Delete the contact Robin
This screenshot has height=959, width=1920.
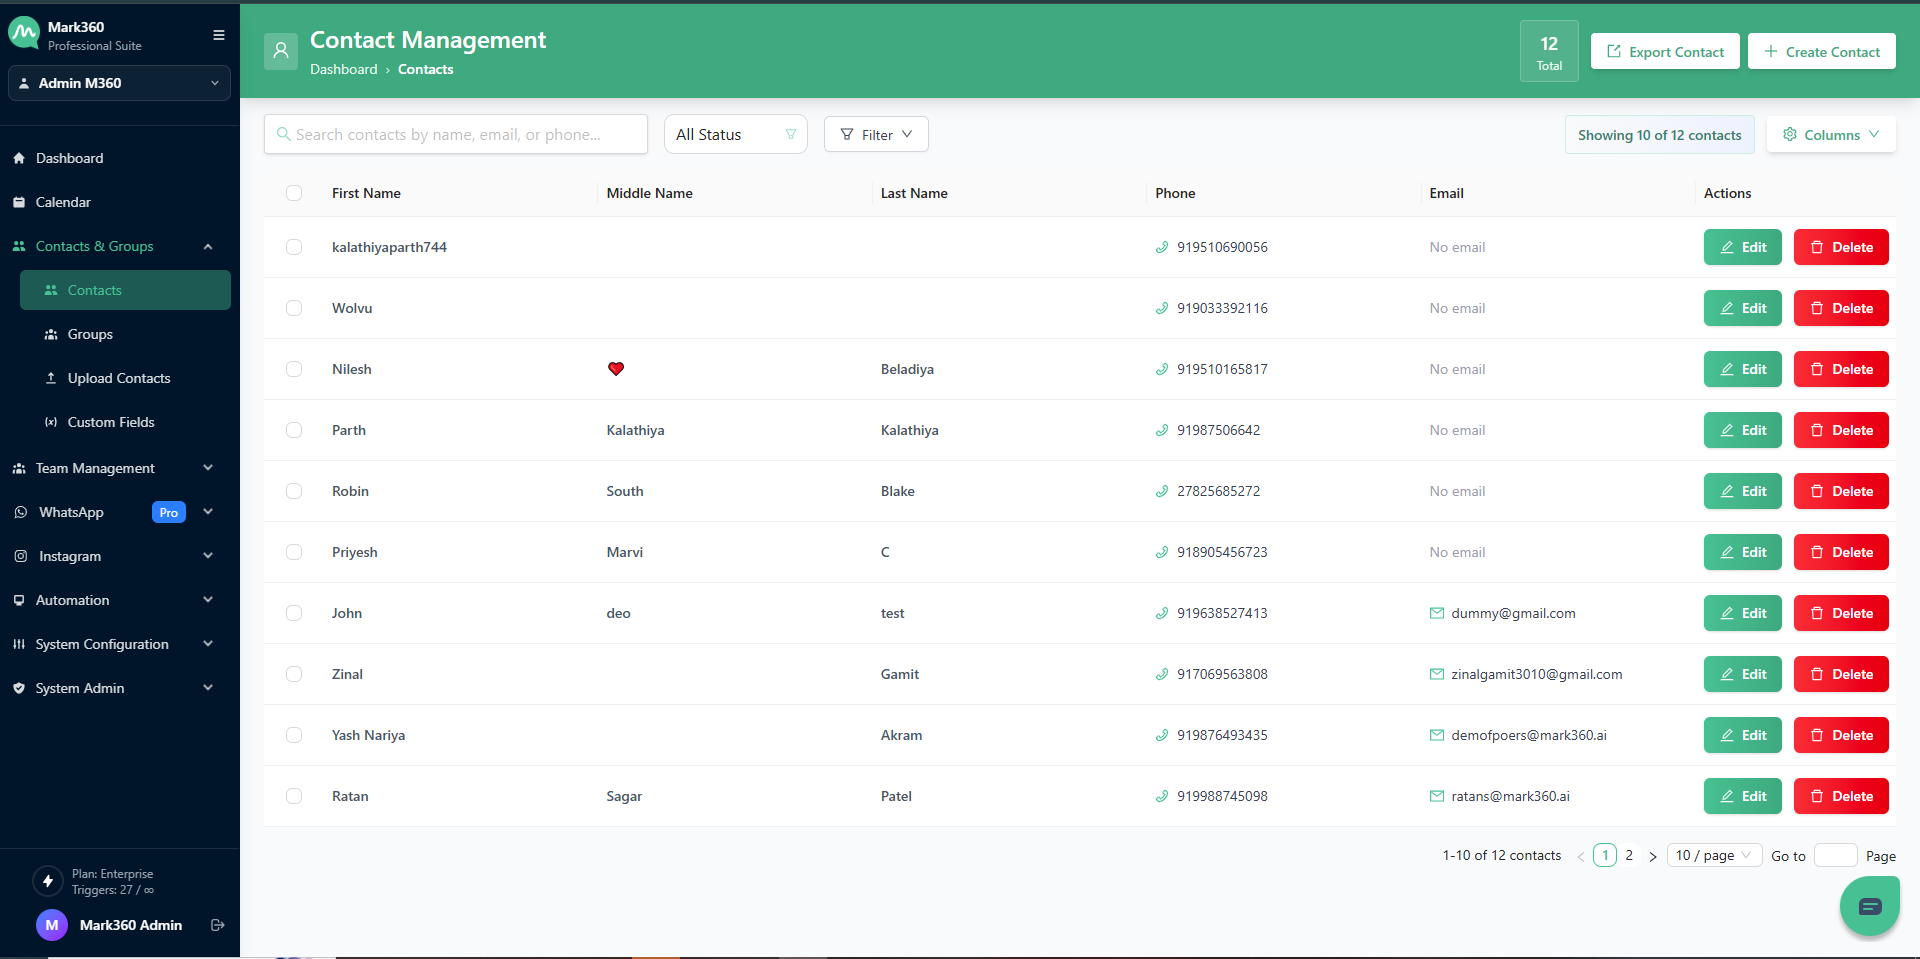[x=1840, y=491]
